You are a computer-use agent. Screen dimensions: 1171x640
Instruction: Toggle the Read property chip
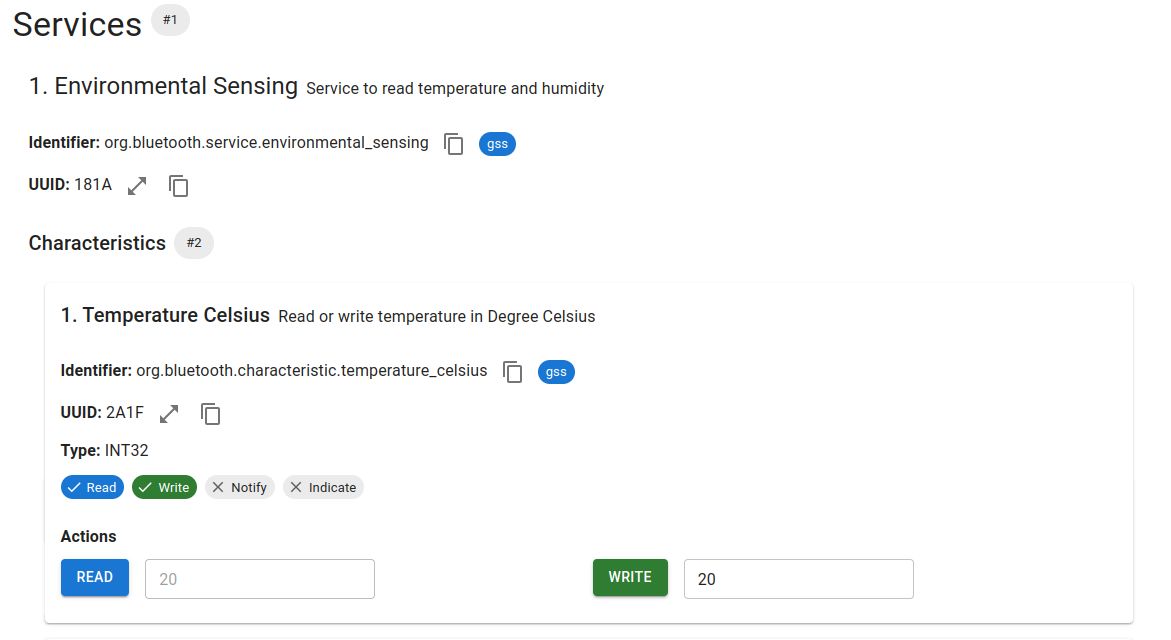point(92,488)
